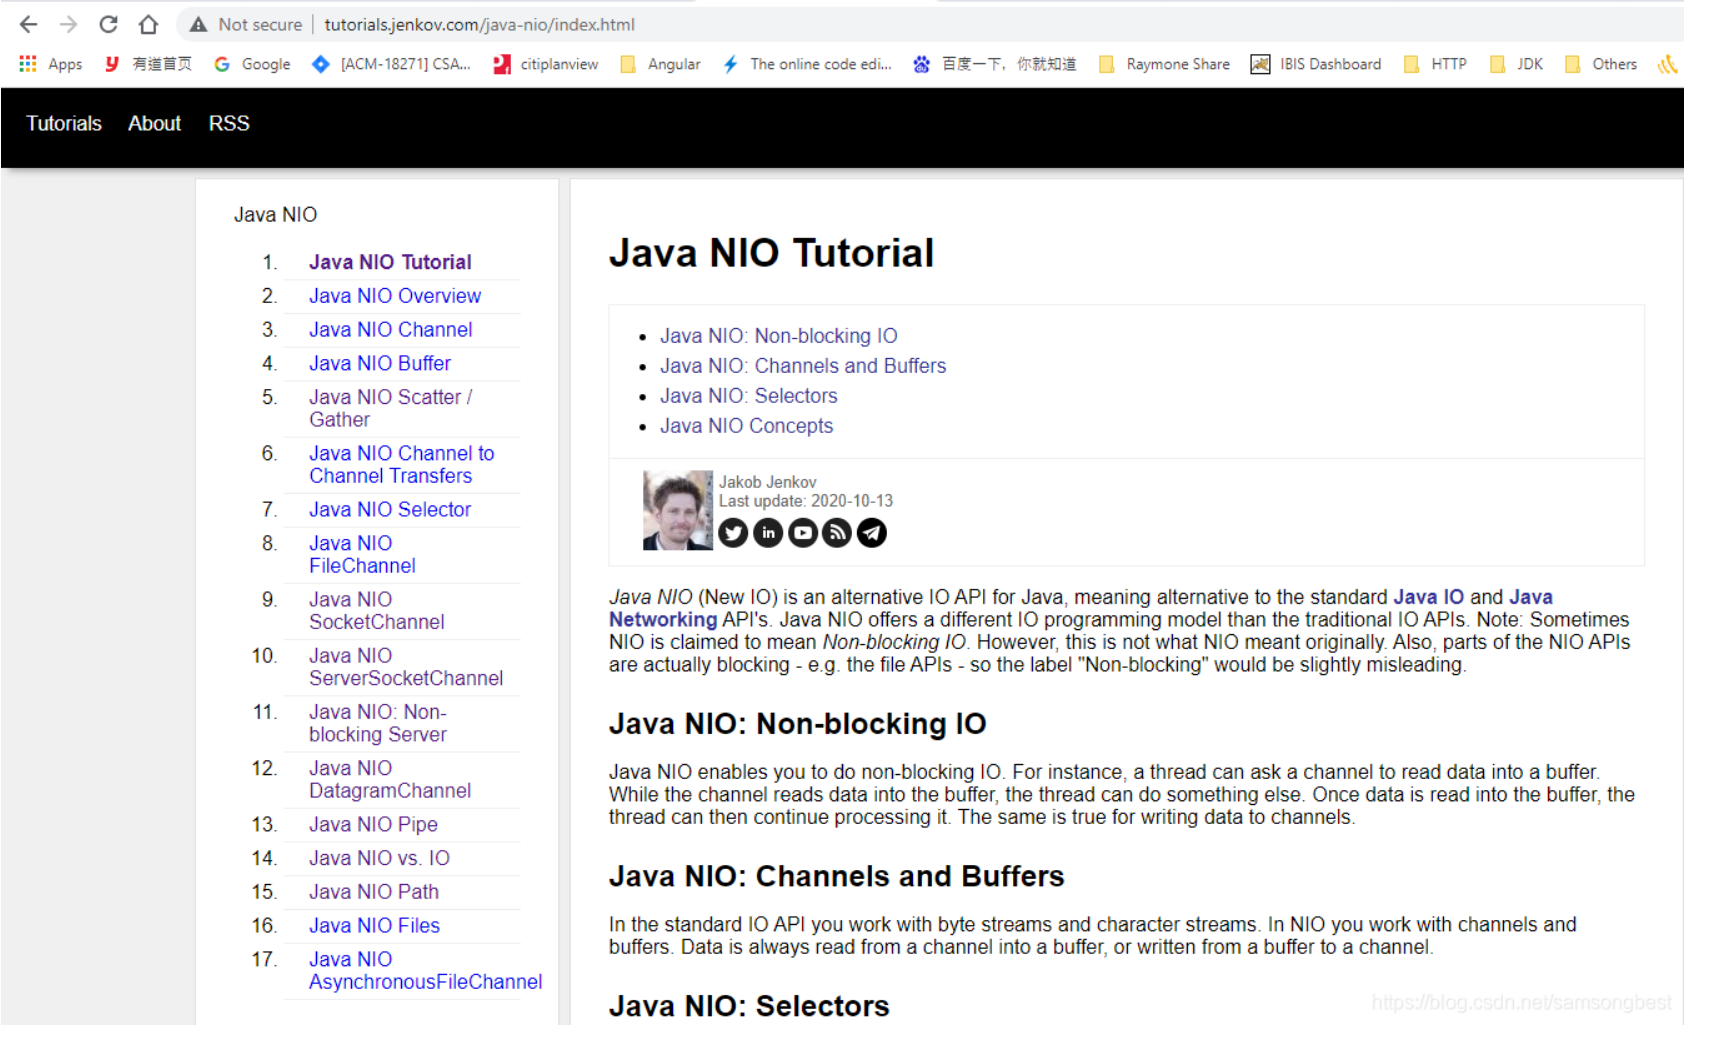The image size is (1723, 1044).
Task: Reload the current page
Action: coord(108,24)
